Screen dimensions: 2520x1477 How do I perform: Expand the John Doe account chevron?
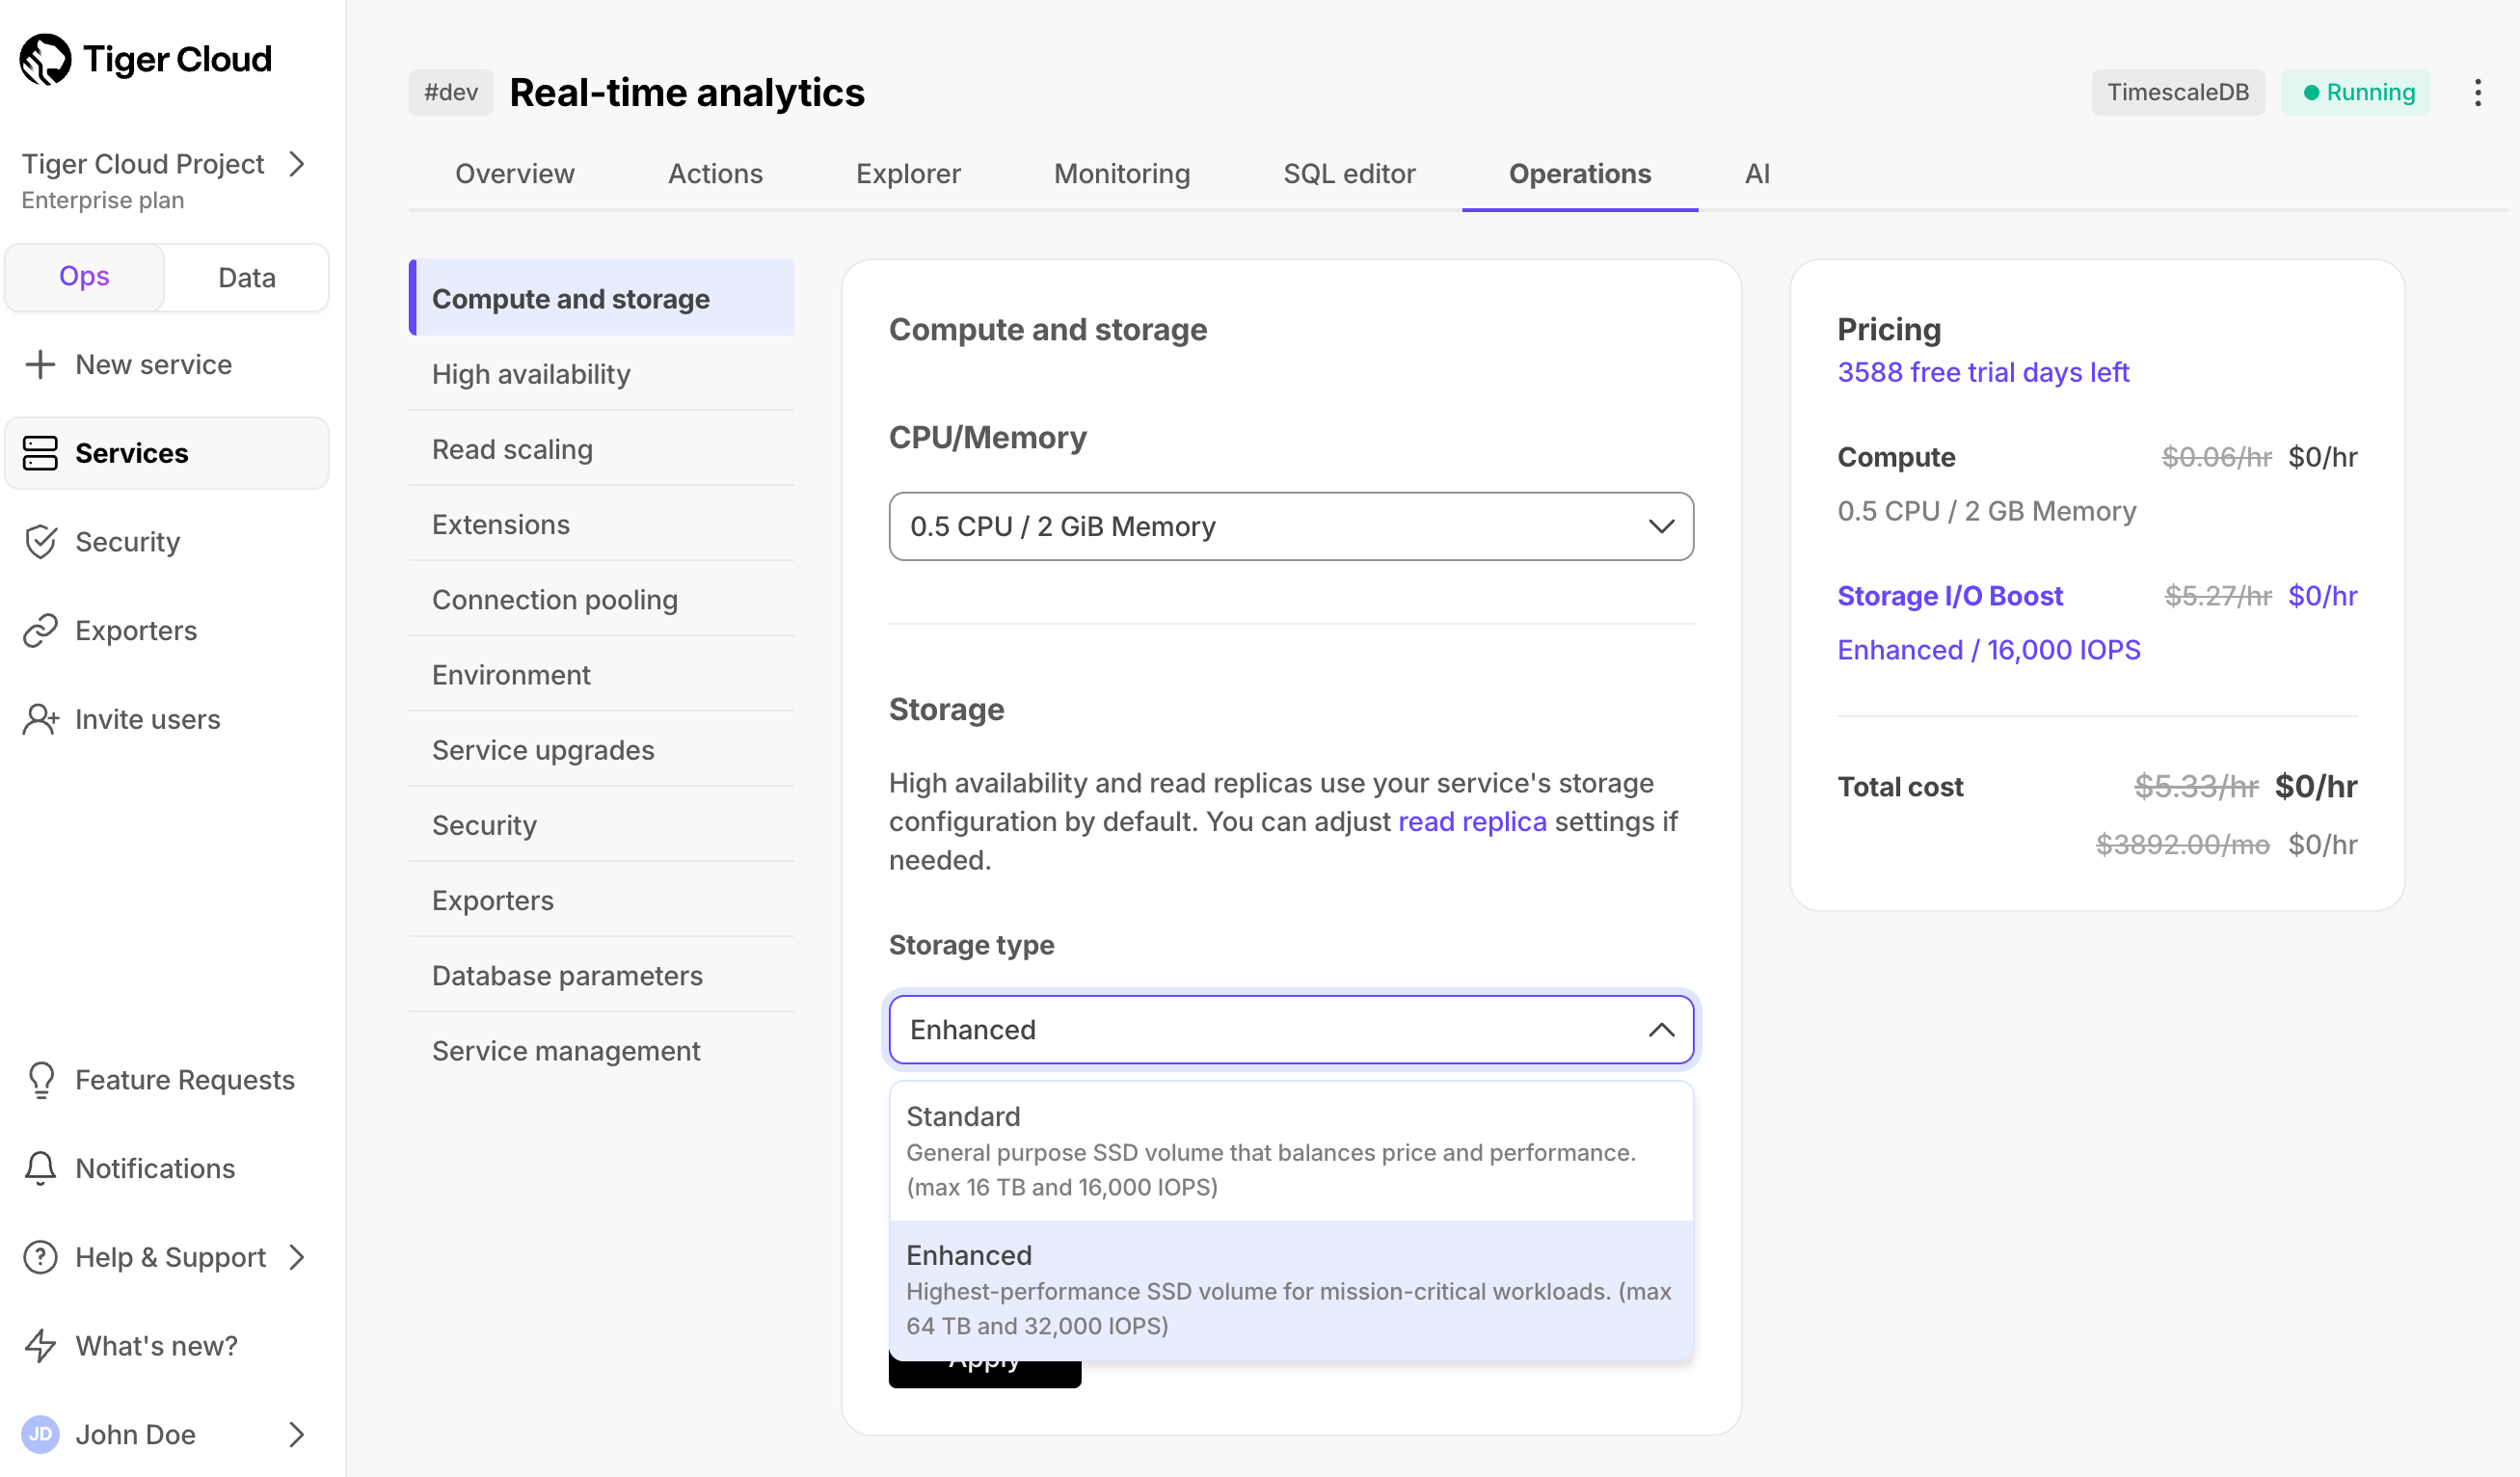coord(296,1434)
